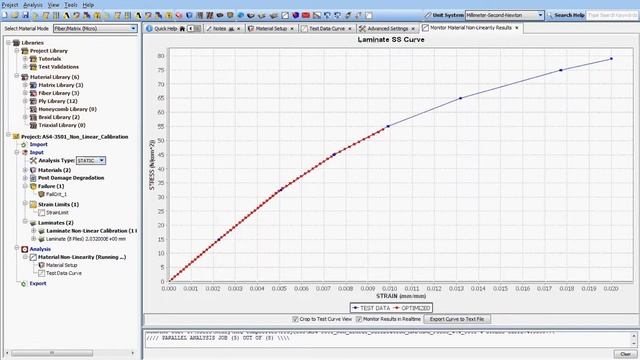This screenshot has height=360, width=640.
Task: Expand the Tutorials node
Action: coord(25,59)
